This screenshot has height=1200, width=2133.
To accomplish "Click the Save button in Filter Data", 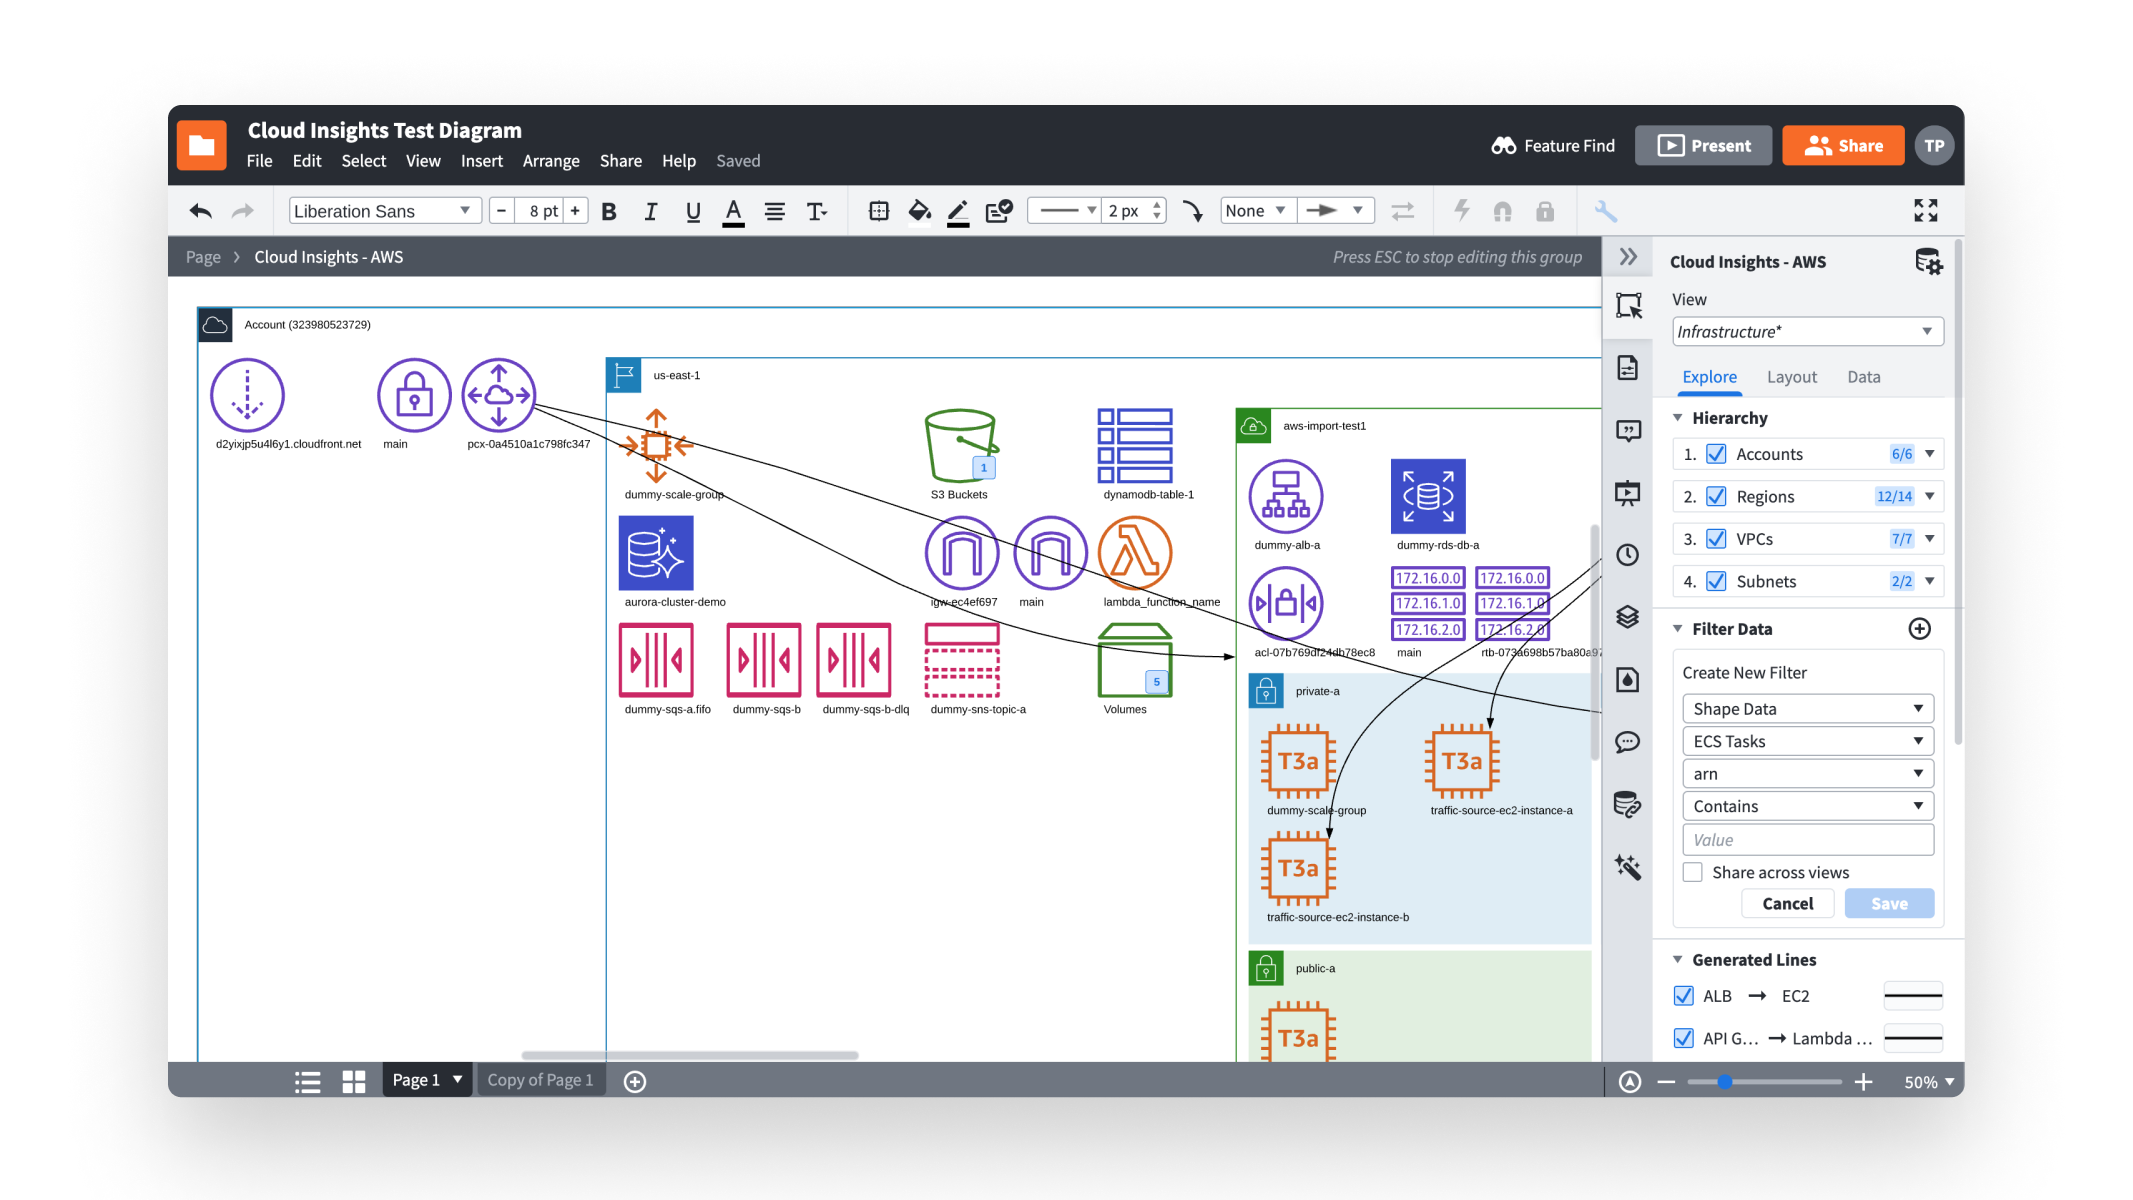I will coord(1888,903).
